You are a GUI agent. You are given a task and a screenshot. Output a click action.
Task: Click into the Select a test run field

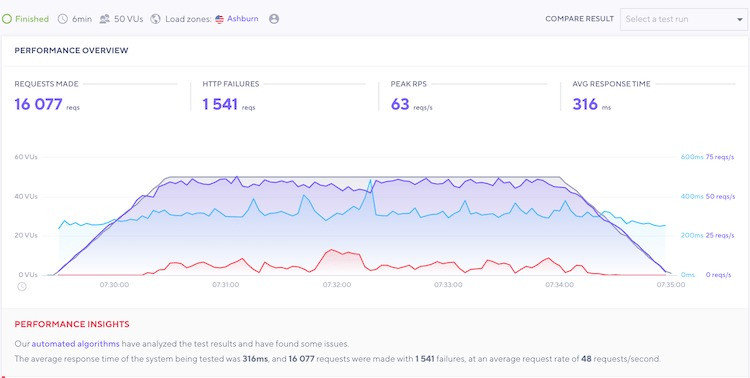pos(684,20)
